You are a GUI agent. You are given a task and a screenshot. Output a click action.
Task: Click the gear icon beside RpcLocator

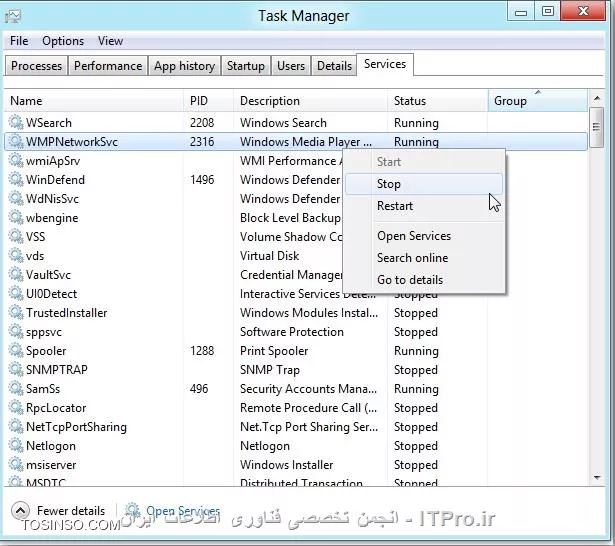tap(16, 408)
